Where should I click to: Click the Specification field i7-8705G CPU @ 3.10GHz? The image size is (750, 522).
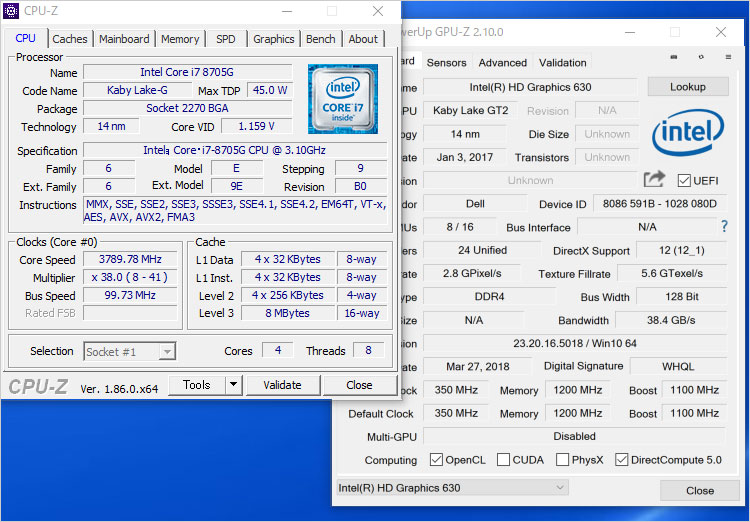tap(235, 150)
